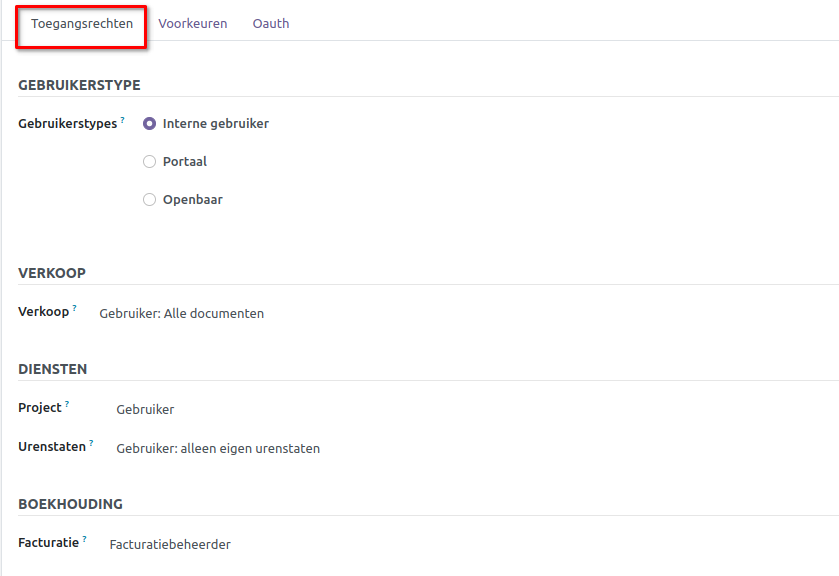Open the Urenstaten dropdown showing alleen eigen urenstaten

point(218,449)
